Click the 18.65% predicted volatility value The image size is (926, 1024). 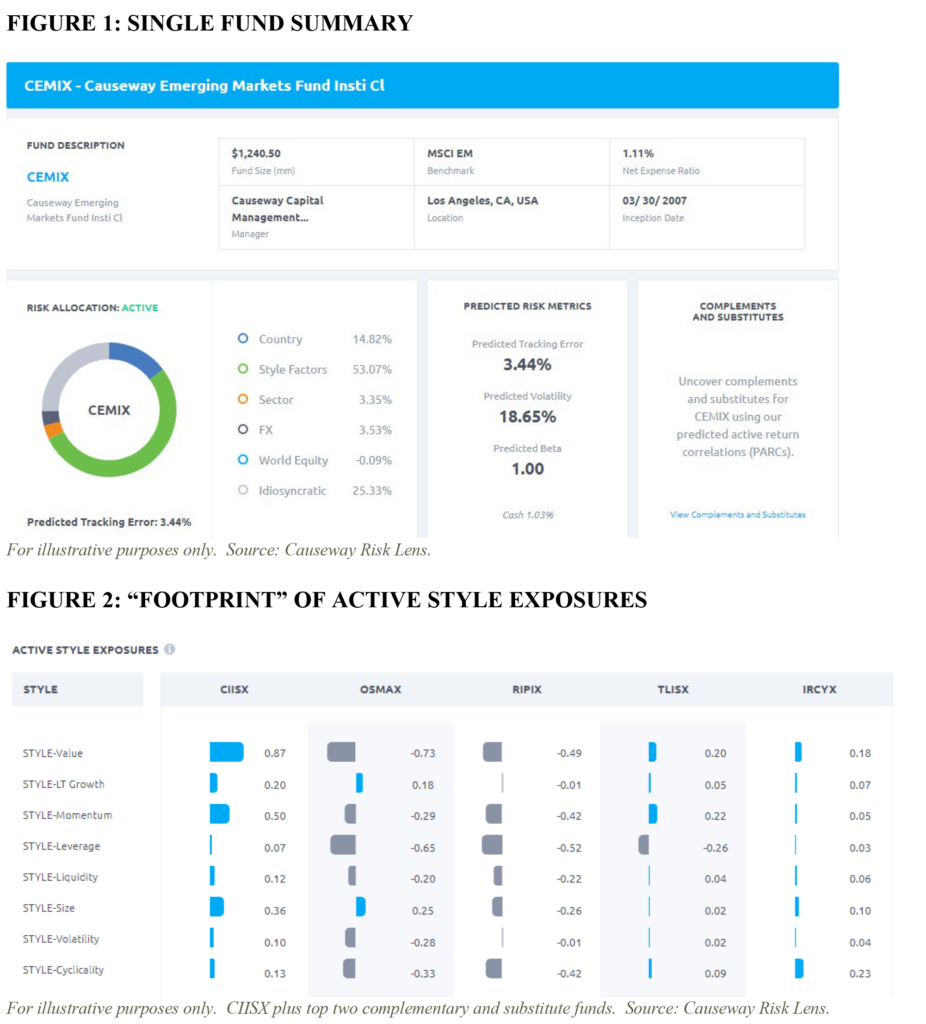click(528, 417)
